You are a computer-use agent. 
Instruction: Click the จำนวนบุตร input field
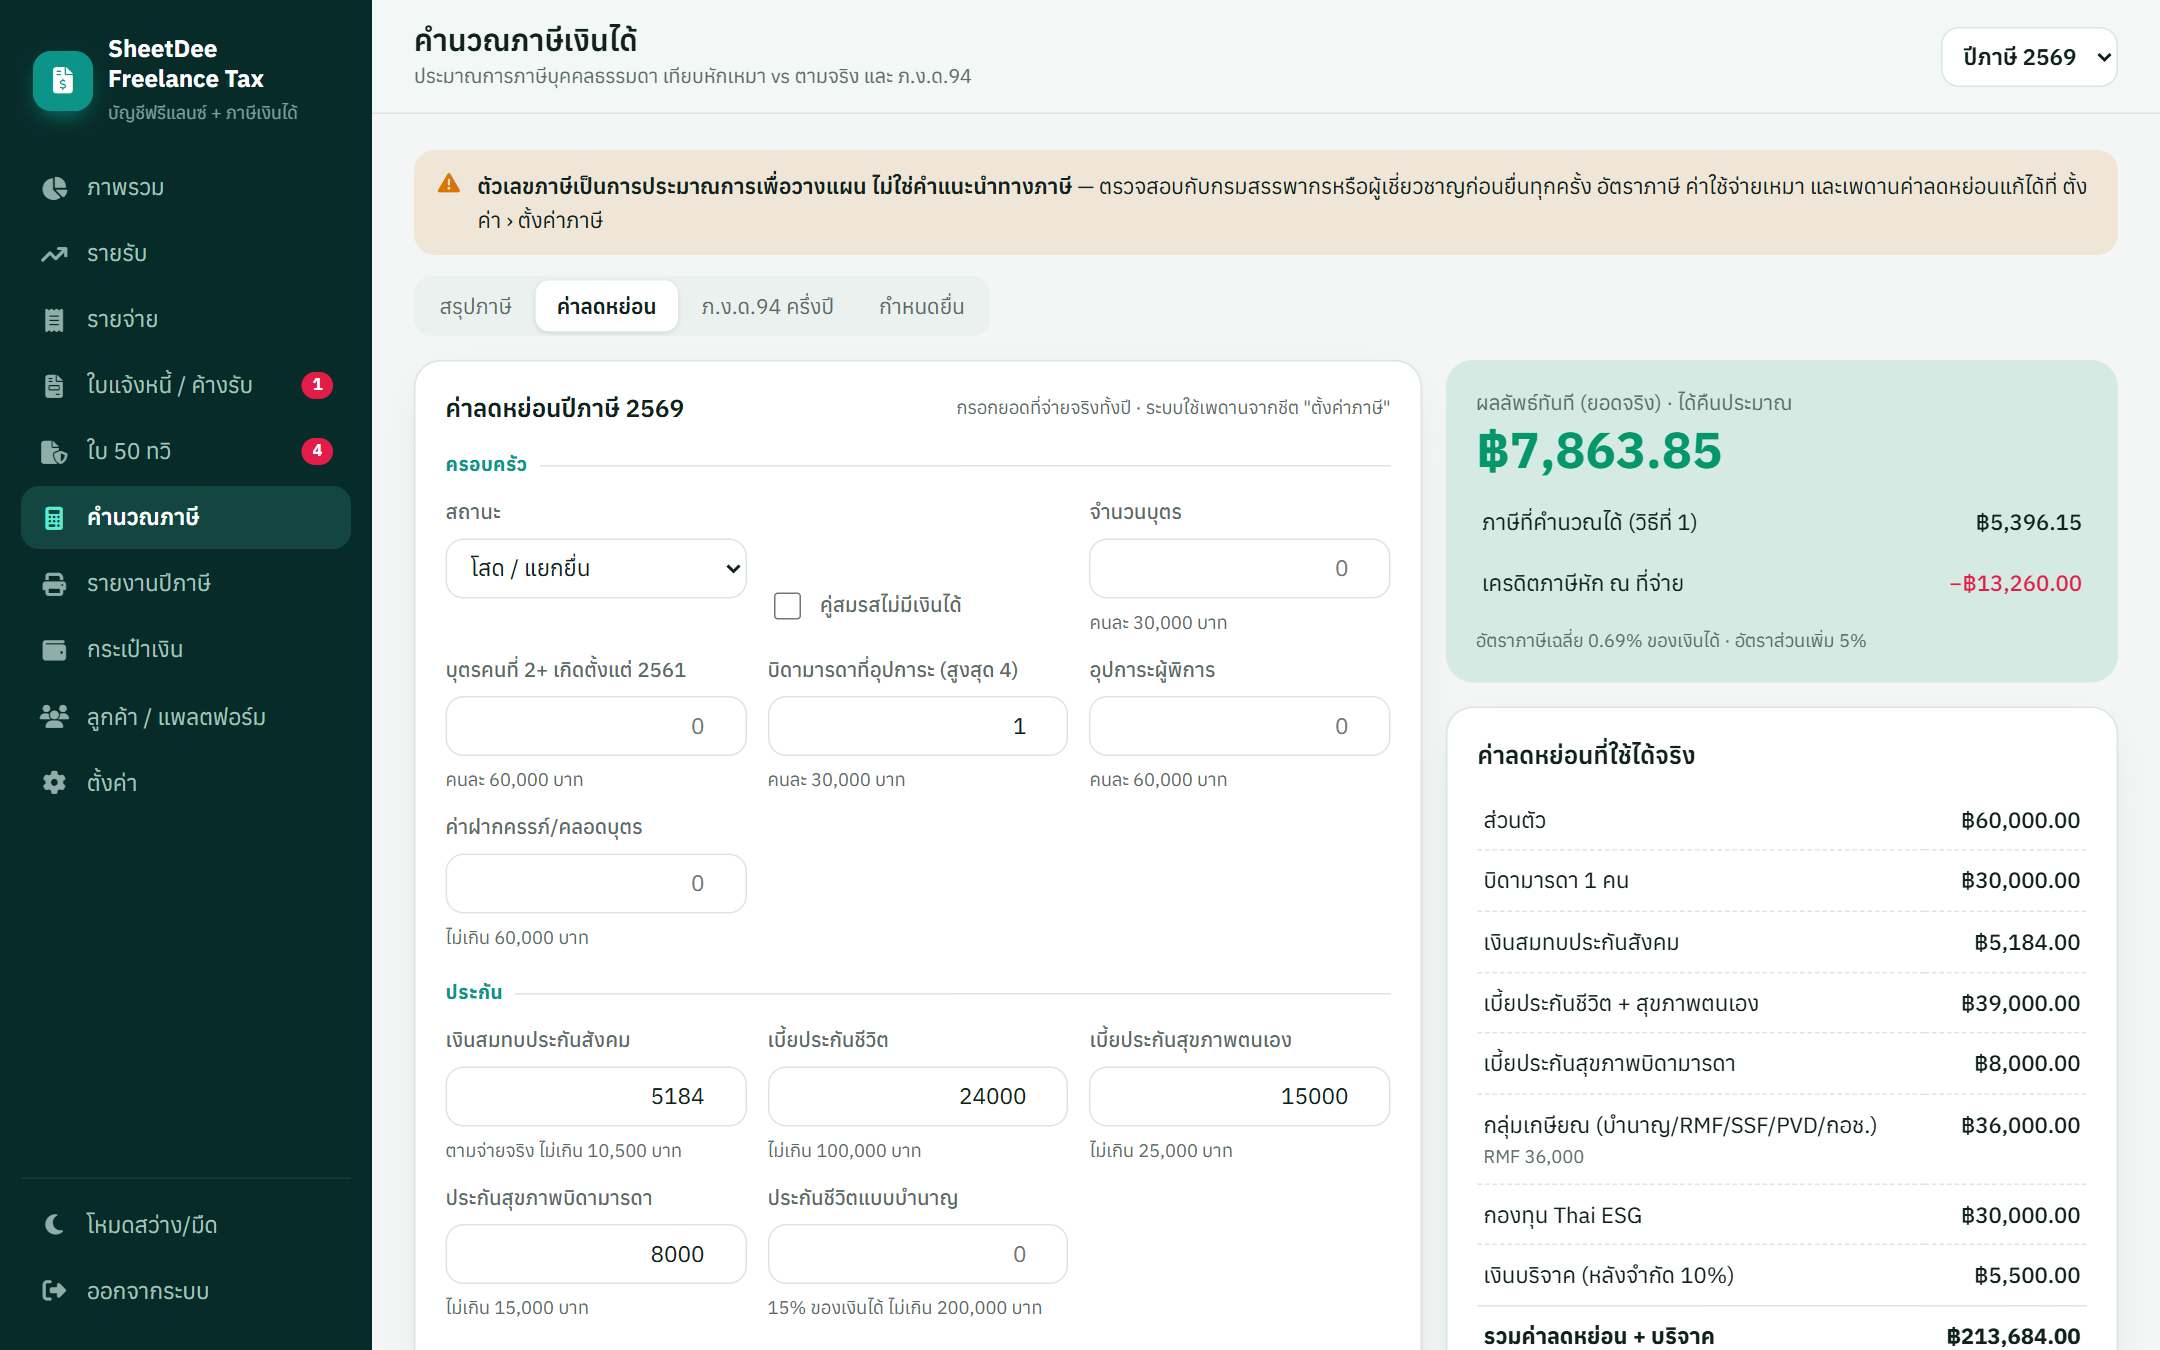pyautogui.click(x=1239, y=568)
